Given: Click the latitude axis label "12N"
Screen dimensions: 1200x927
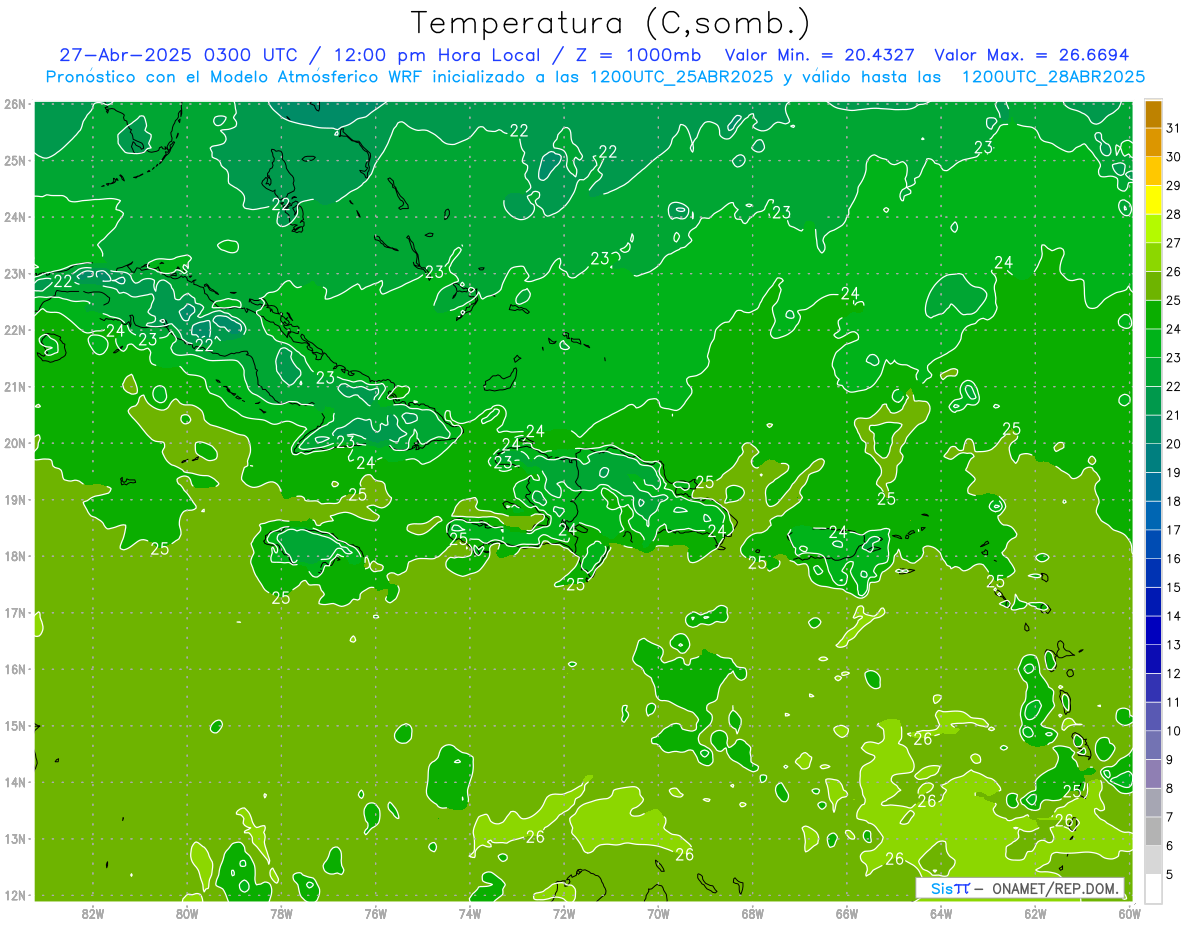Looking at the screenshot, I should (16, 895).
